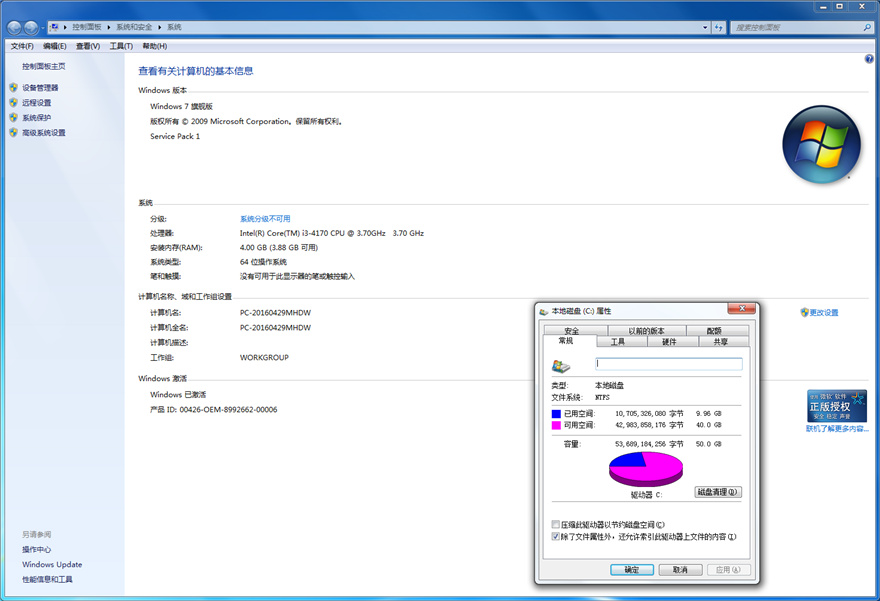Open the 查看(V) menu
880x601 pixels.
[88, 46]
